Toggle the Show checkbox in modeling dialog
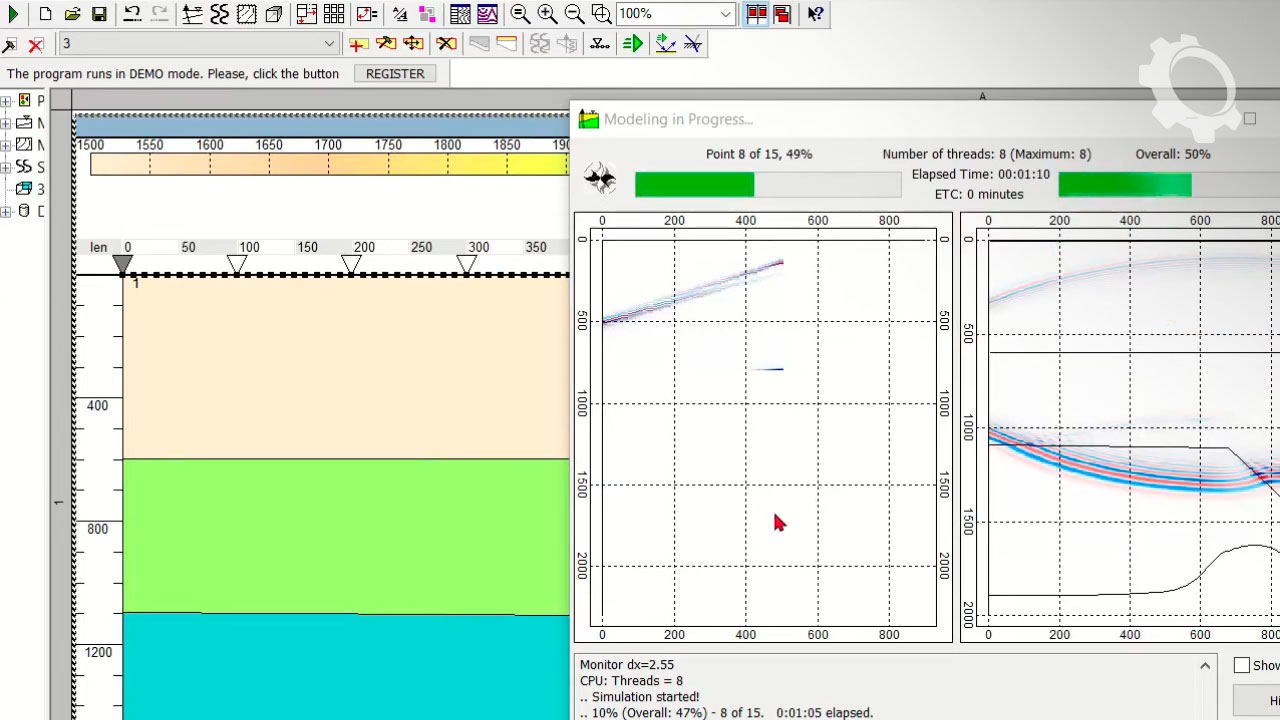Screen dimensions: 1280x720 coord(1241,665)
